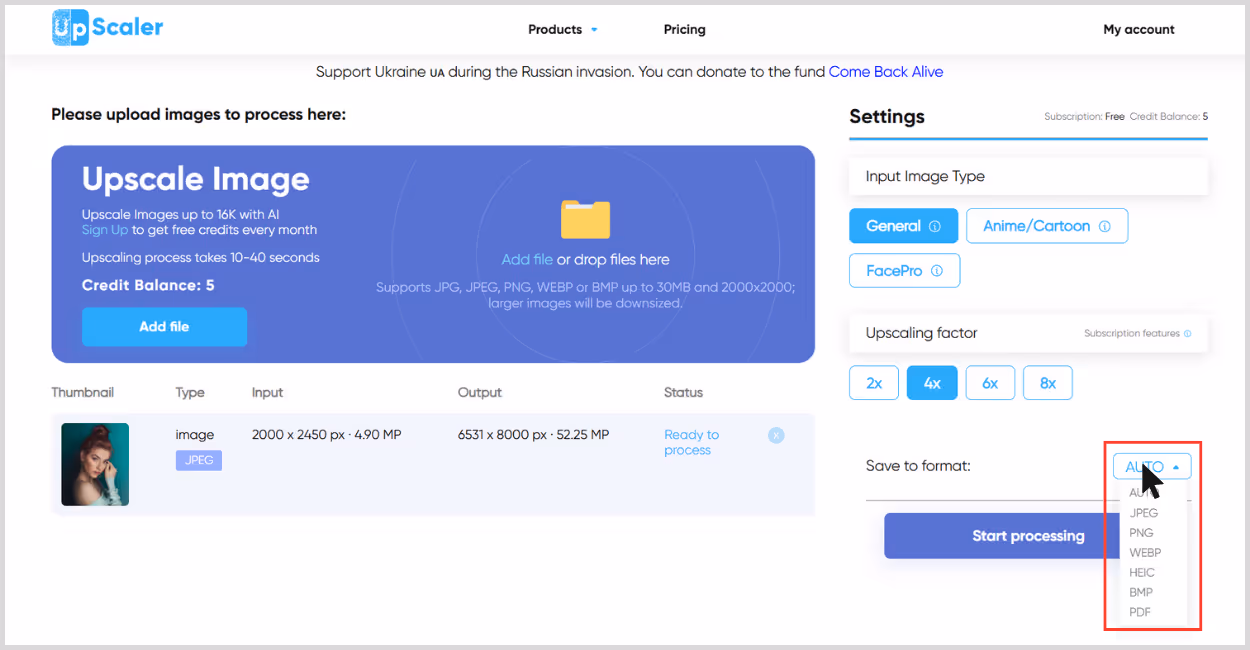The image size is (1250, 650).
Task: Click info icon beside FacePro
Action: click(937, 271)
